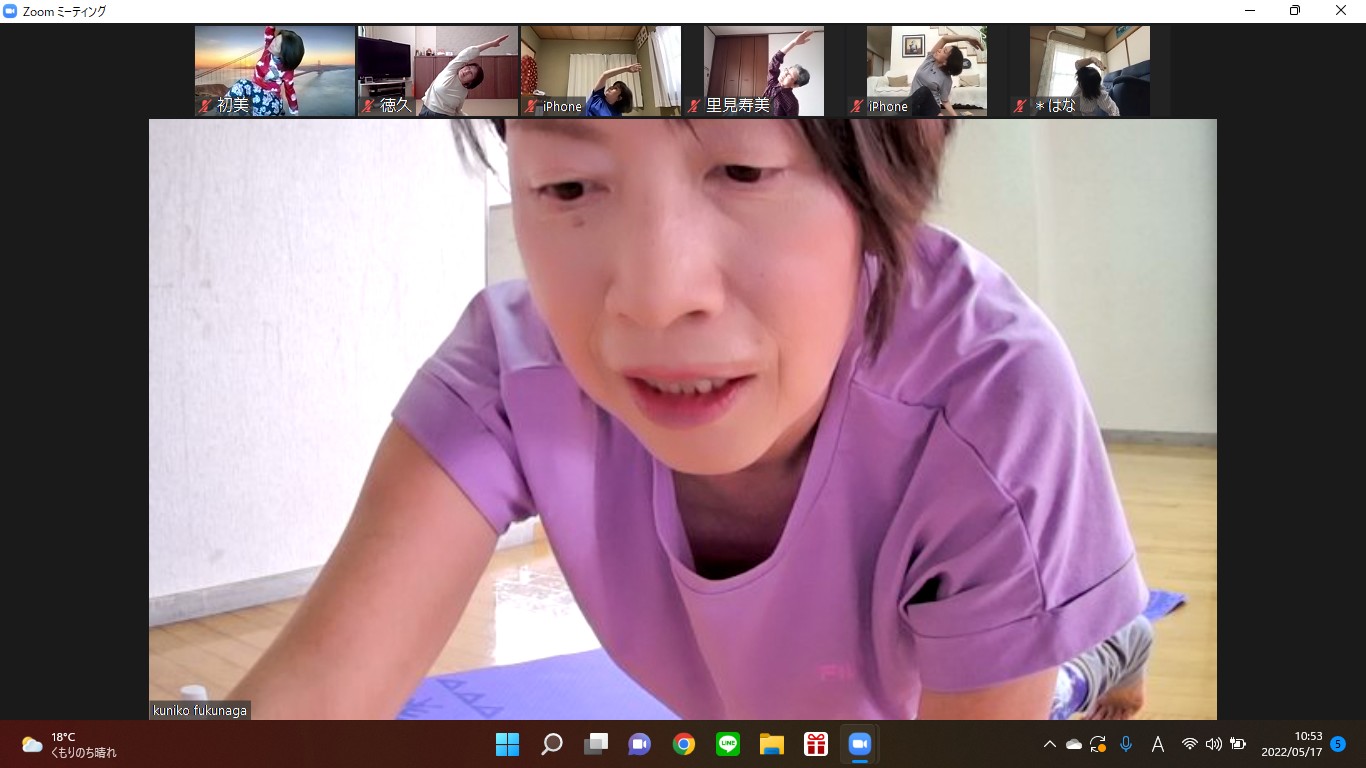Open OneDrive cloud tray icon
Viewport: 1366px width, 768px height.
coord(1074,744)
